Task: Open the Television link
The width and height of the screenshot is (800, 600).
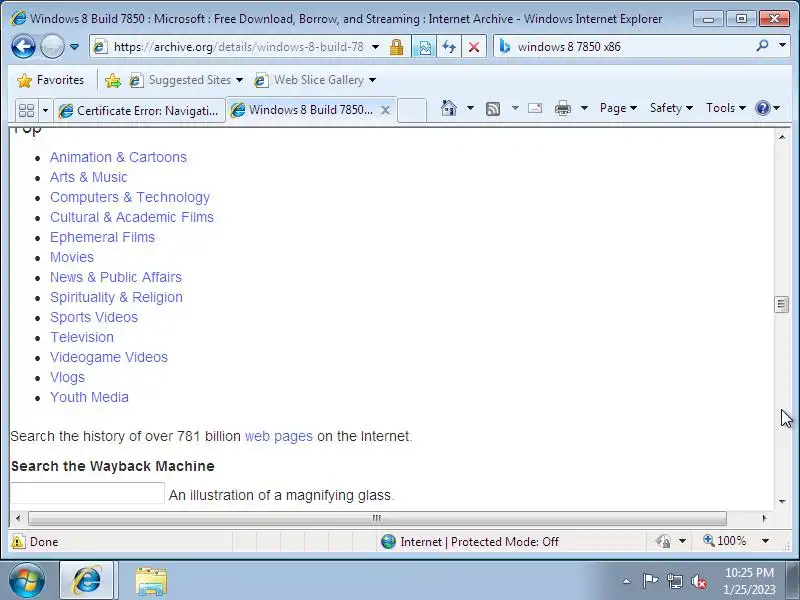Action: (82, 337)
